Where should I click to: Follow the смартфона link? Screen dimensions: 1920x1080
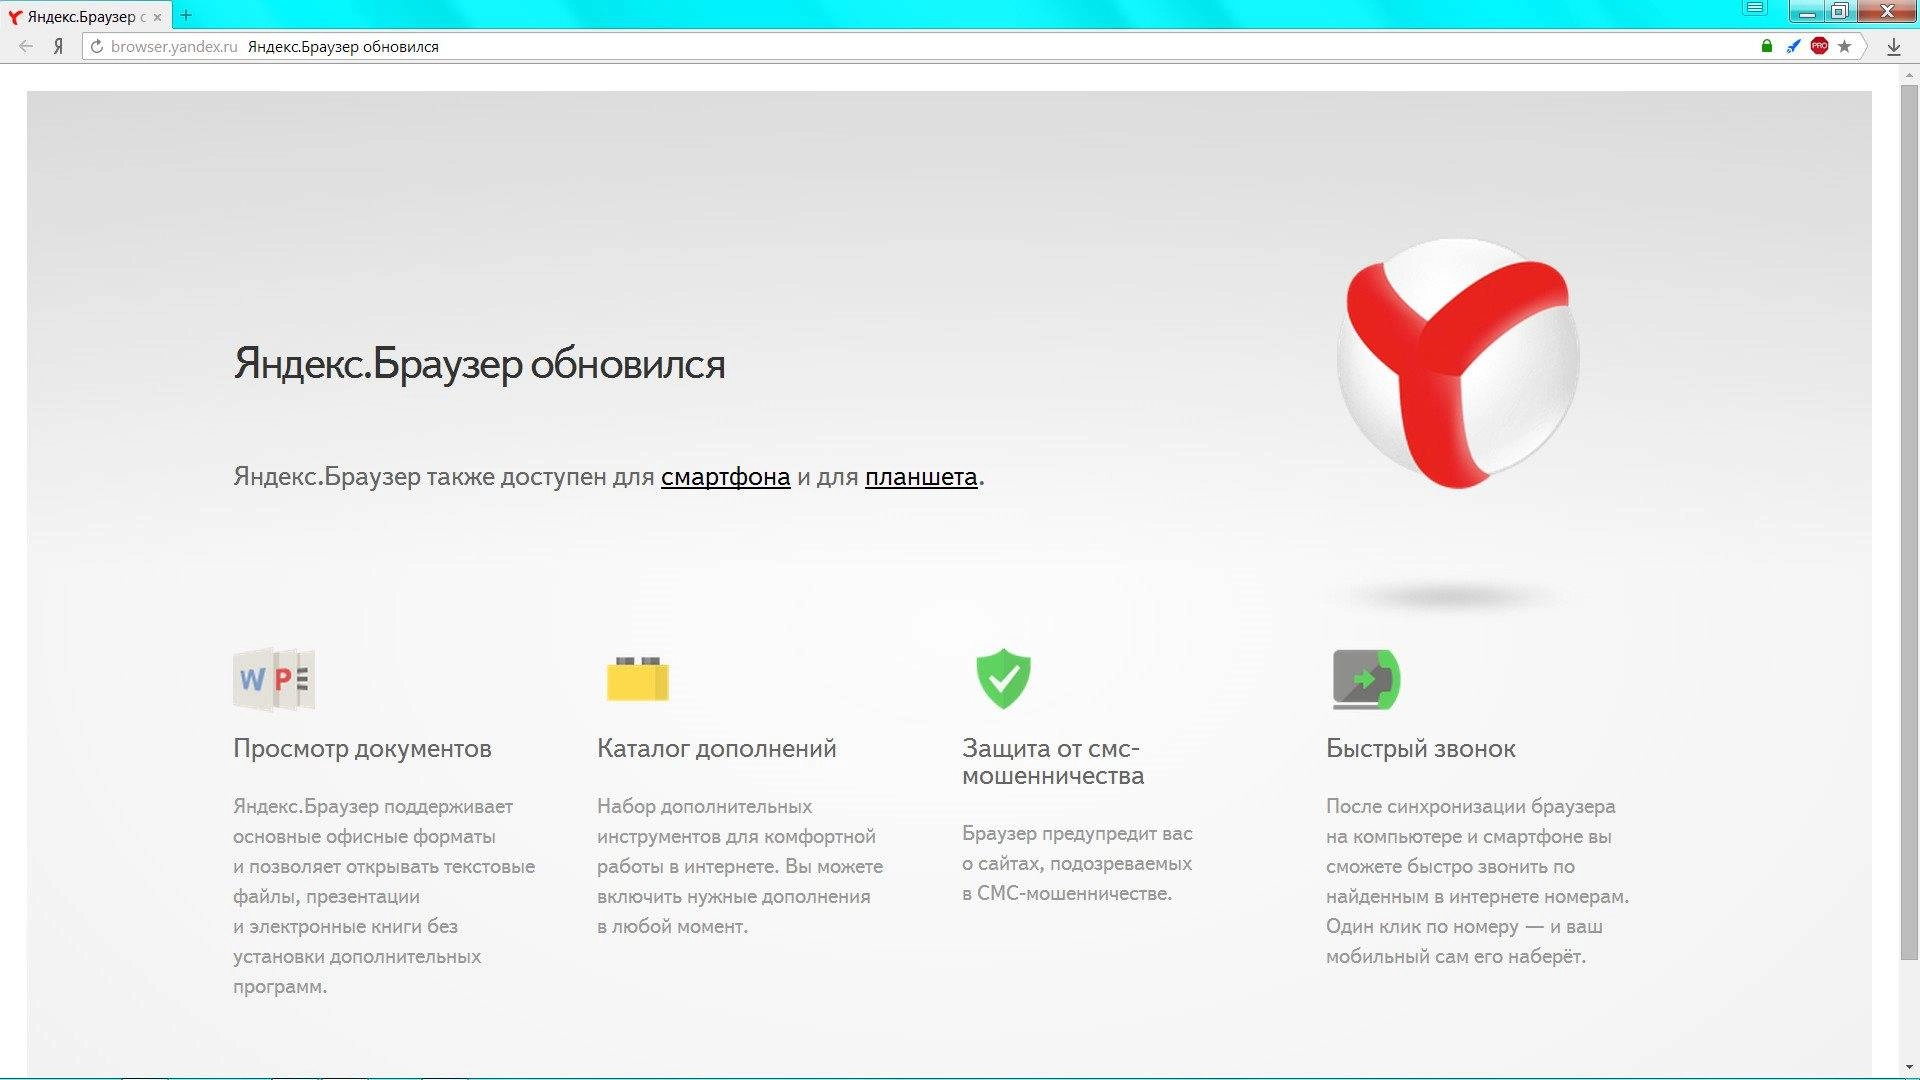pyautogui.click(x=725, y=477)
